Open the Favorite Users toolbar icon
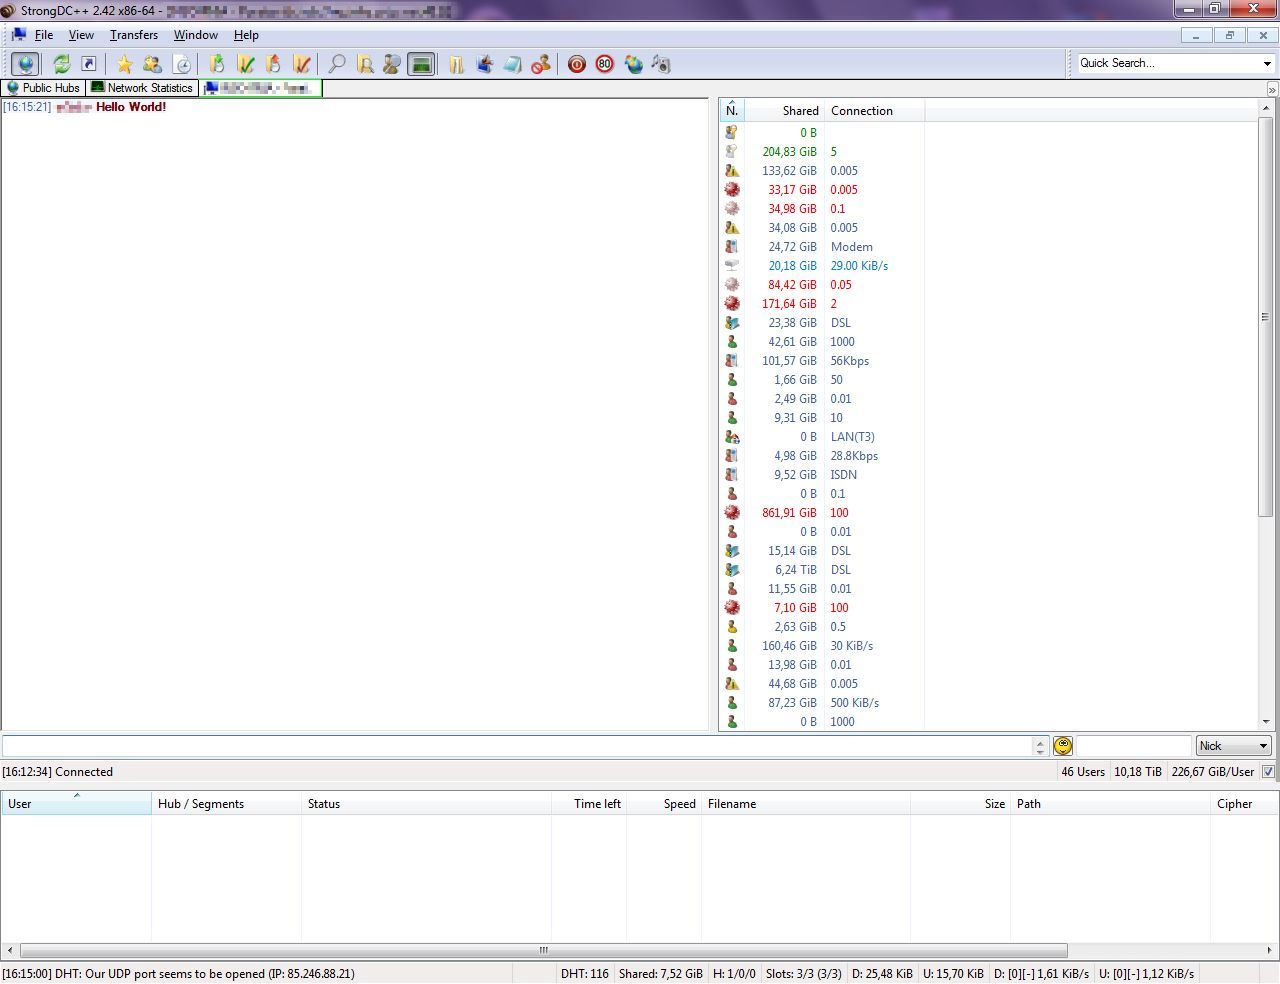This screenshot has height=984, width=1280. (152, 64)
